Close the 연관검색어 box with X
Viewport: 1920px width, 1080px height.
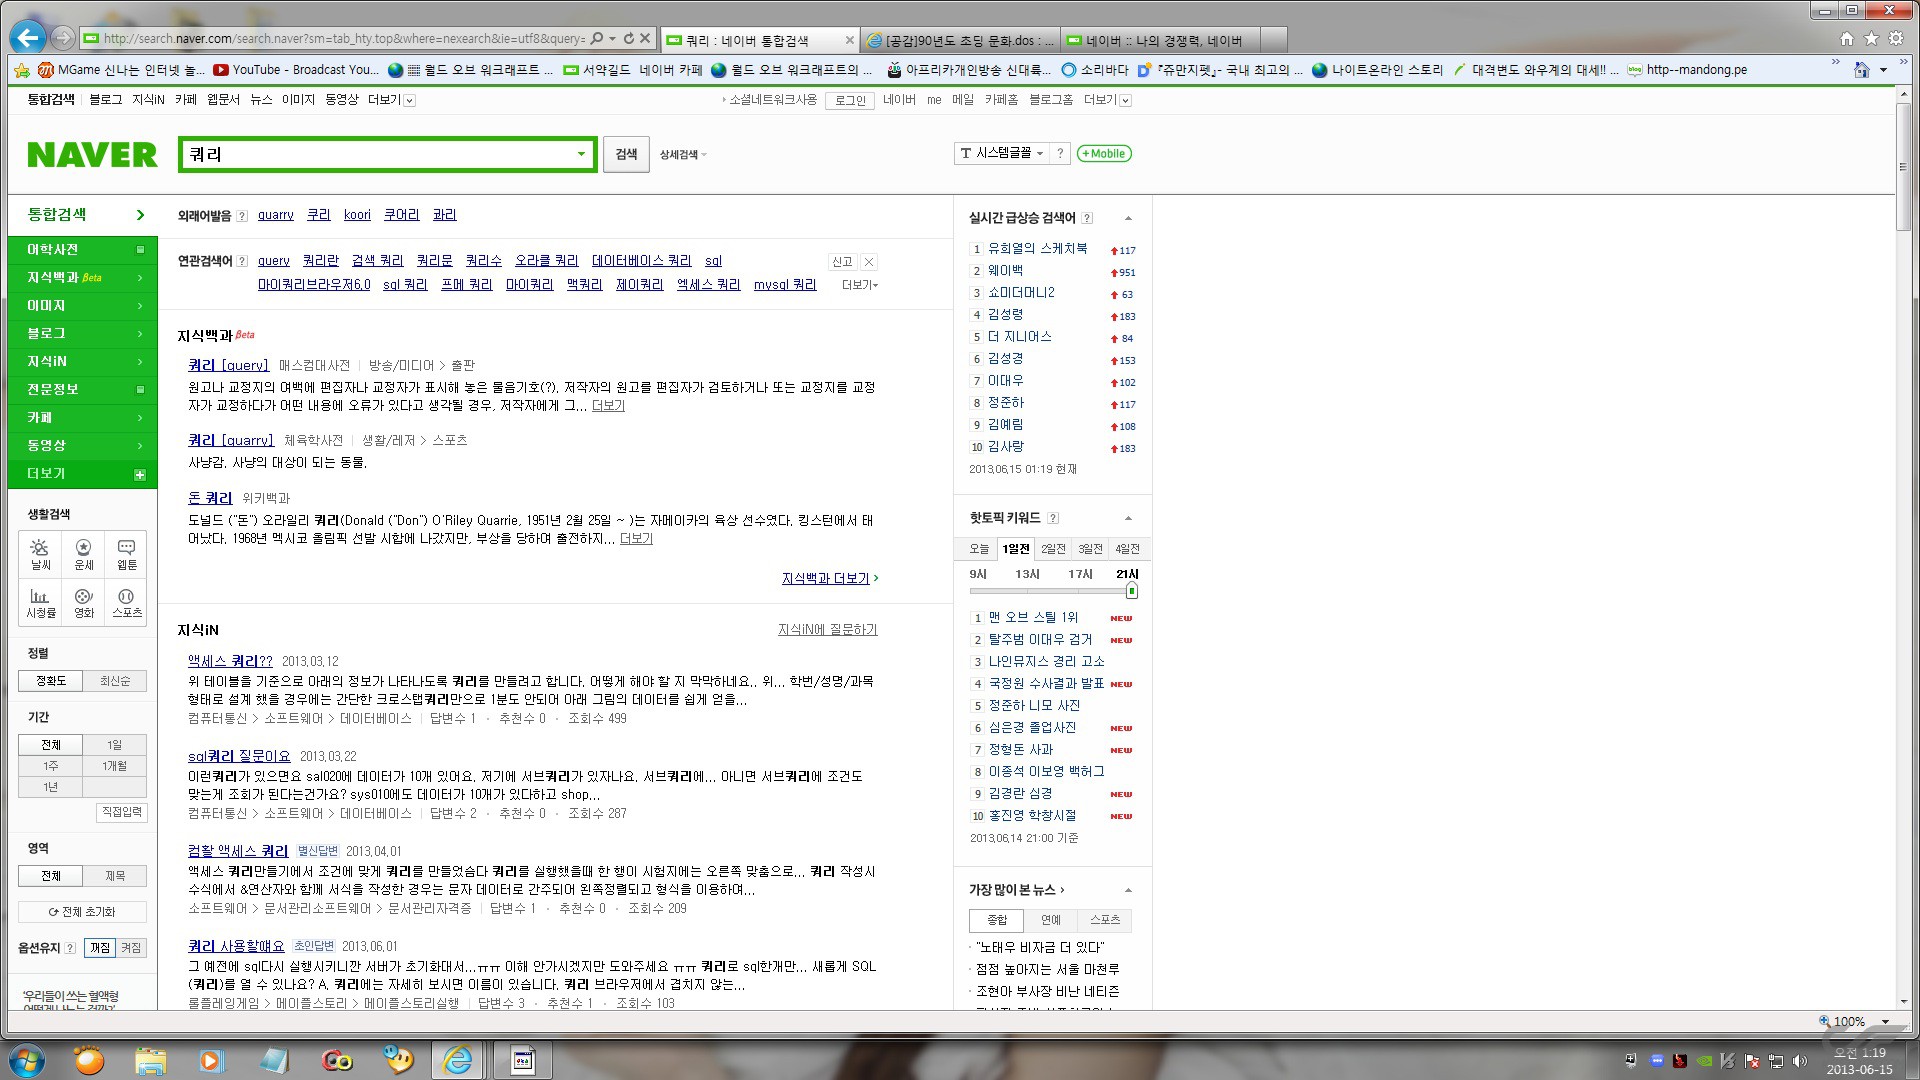pyautogui.click(x=869, y=262)
